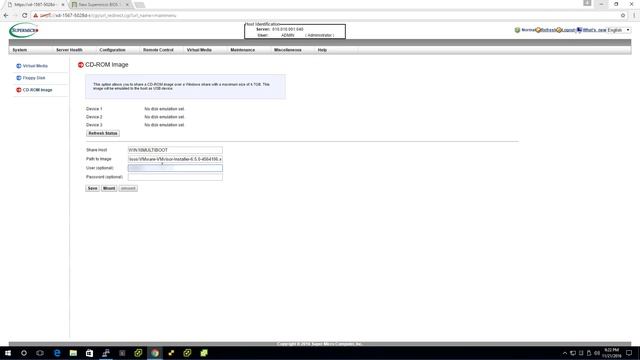This screenshot has width=640, height=360.
Task: Reload the page with browser reload icon
Action: tap(24, 16)
